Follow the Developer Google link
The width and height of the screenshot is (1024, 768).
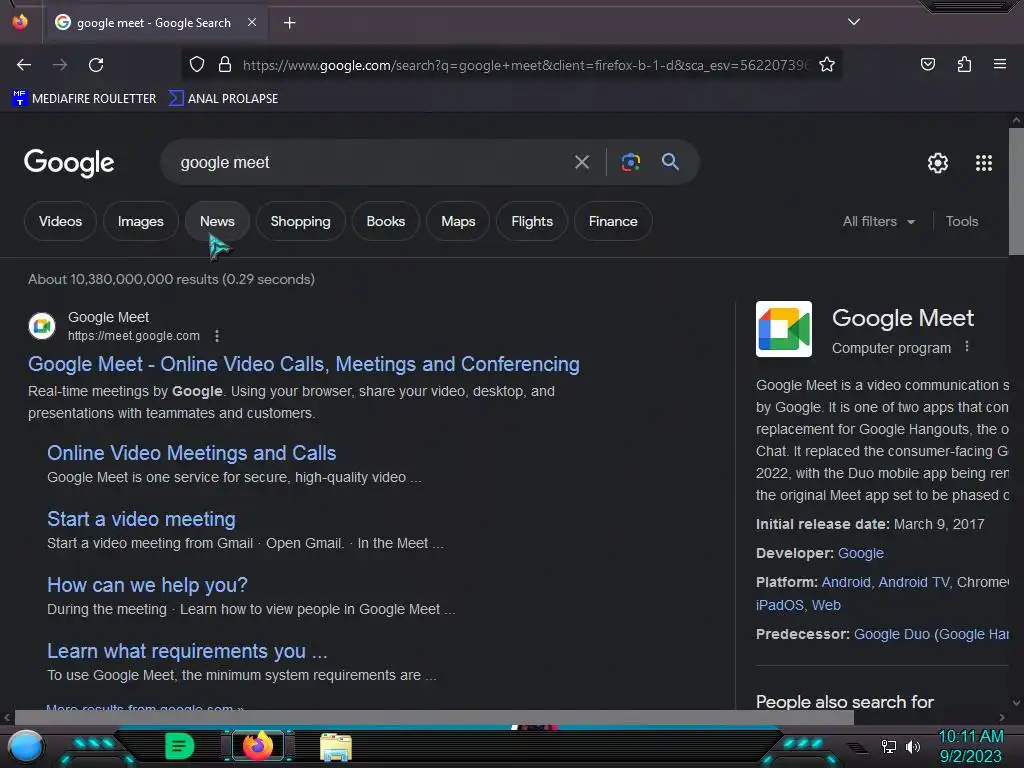coord(861,553)
